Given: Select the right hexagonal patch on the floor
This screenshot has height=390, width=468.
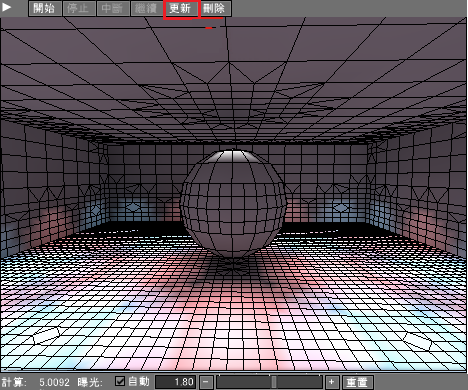Looking at the screenshot, I should [x=417, y=341].
